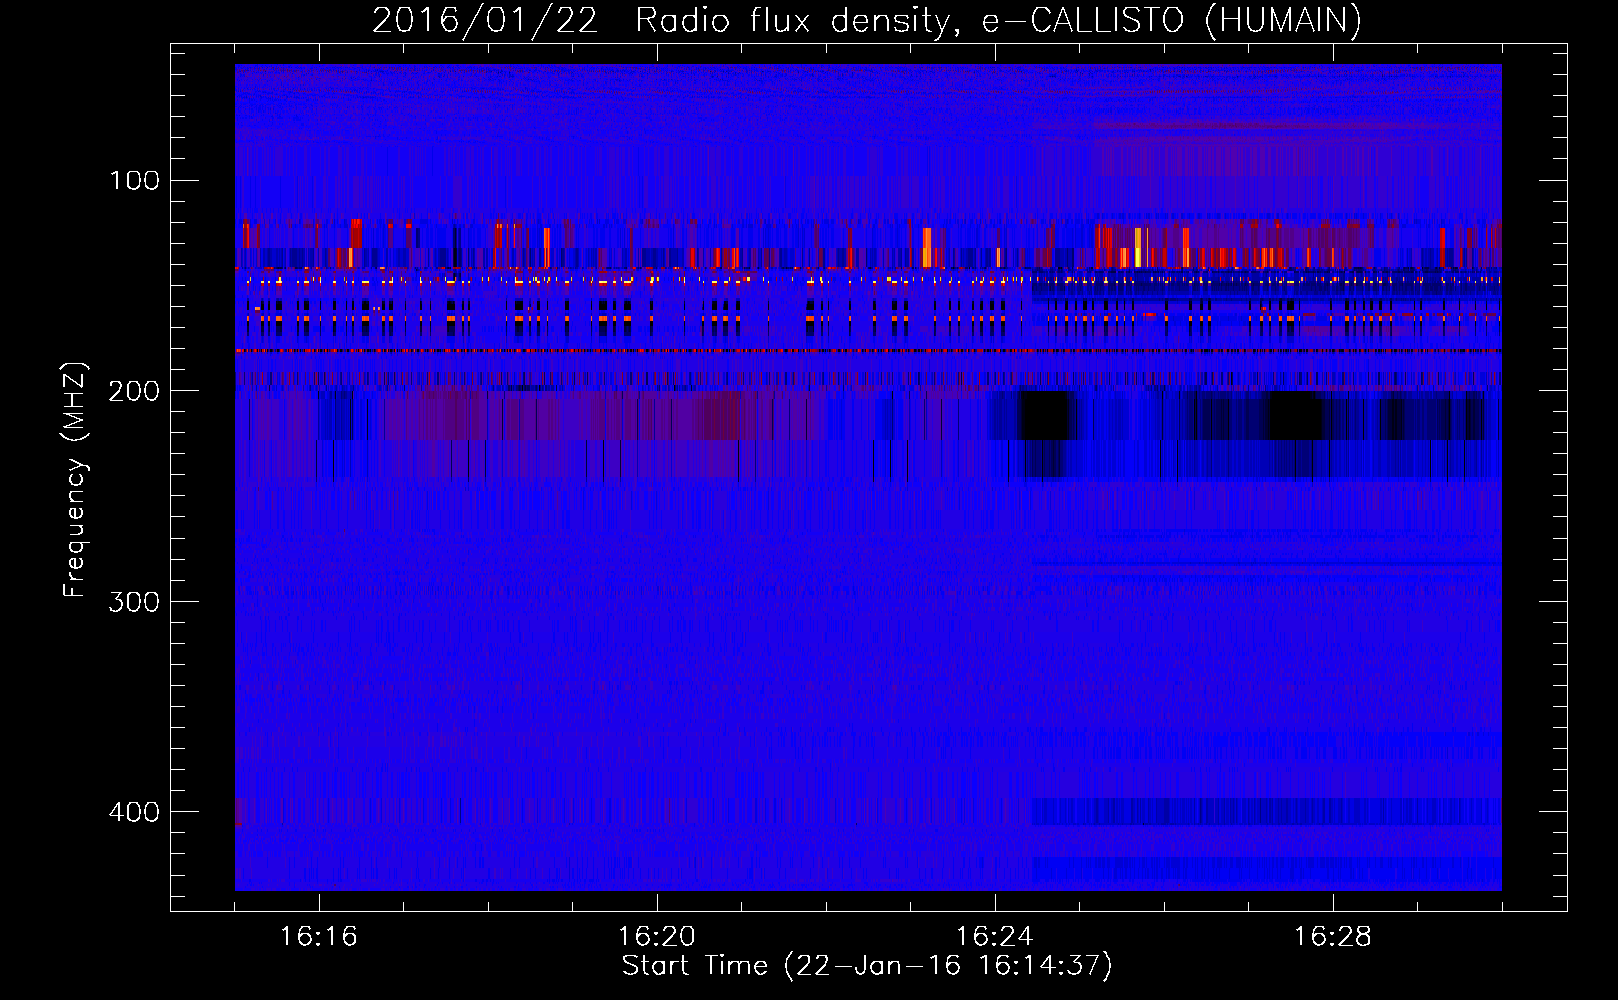Click the 100 frequency tick label
The image size is (1618, 1000).
135,181
